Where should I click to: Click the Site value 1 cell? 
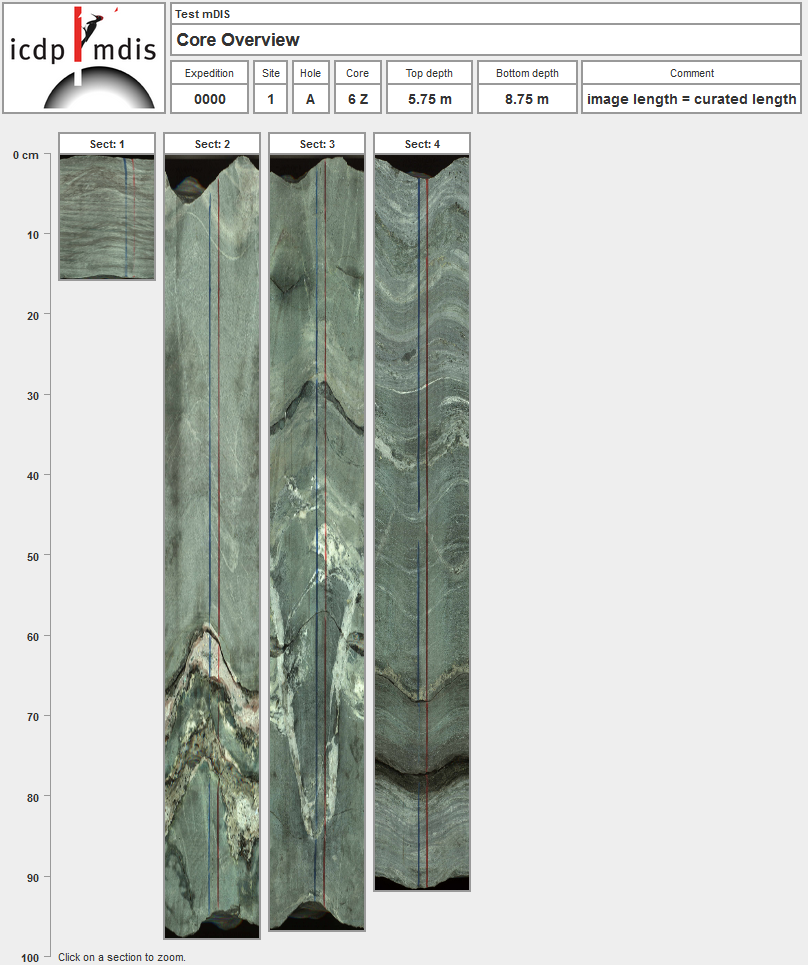click(x=271, y=99)
